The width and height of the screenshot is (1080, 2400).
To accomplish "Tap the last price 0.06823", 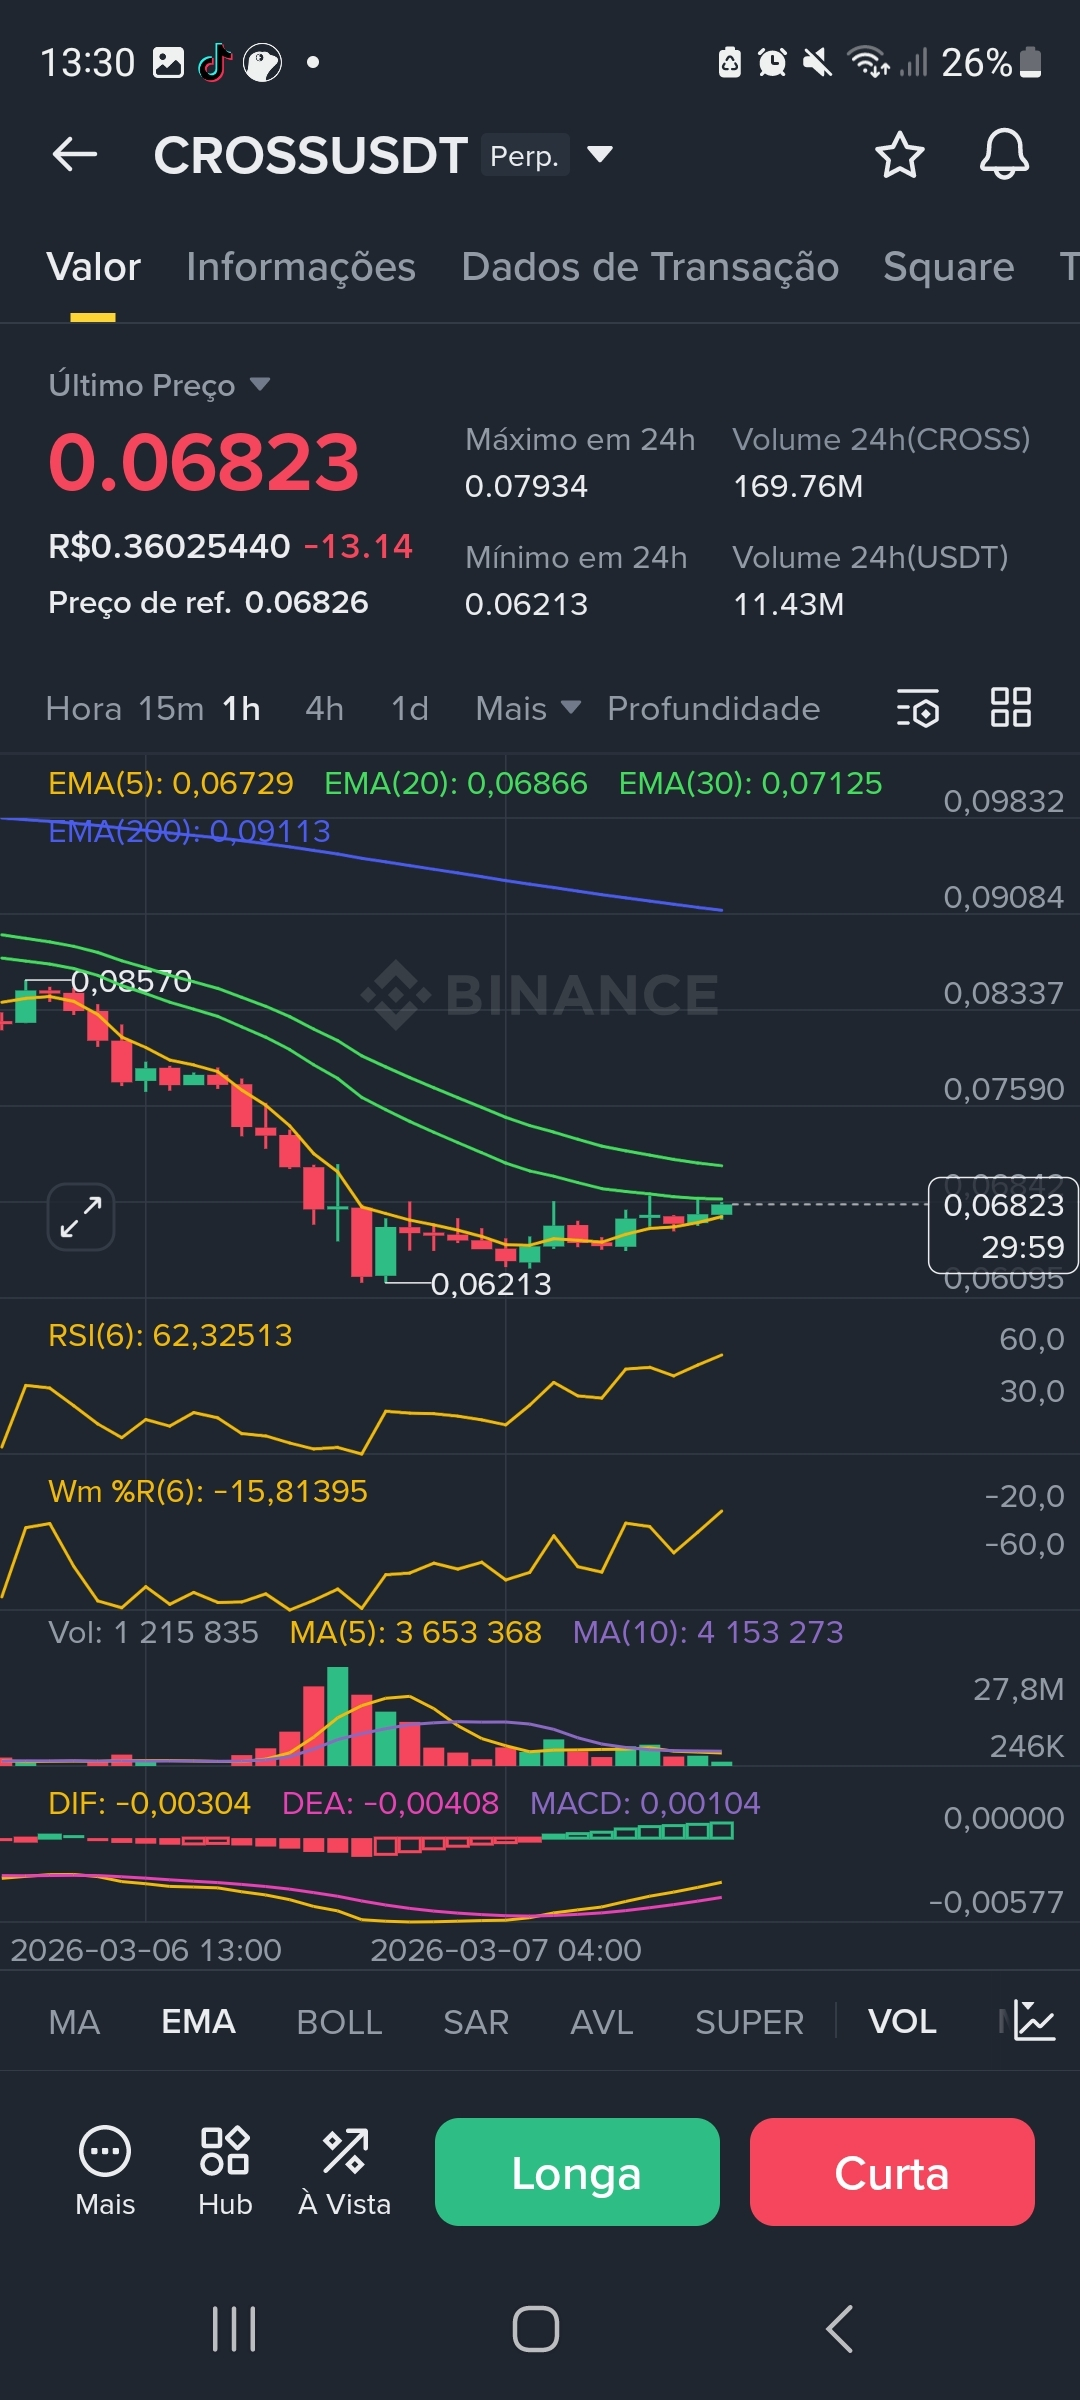I will [x=204, y=463].
